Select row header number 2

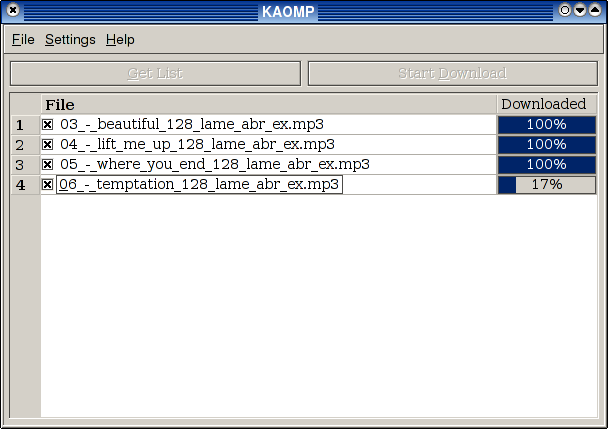[x=26, y=145]
